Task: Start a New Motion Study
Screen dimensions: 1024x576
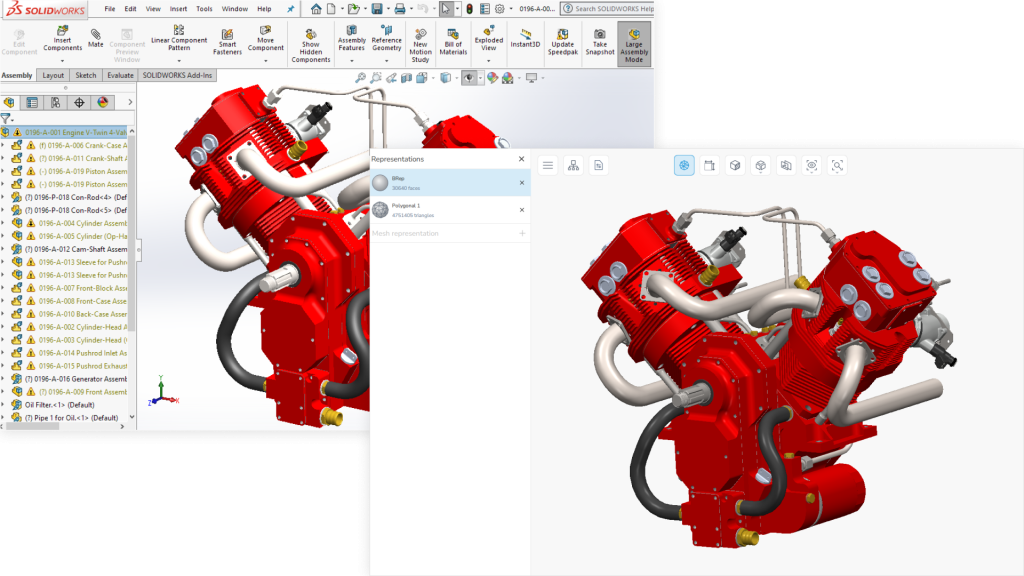Action: (421, 46)
